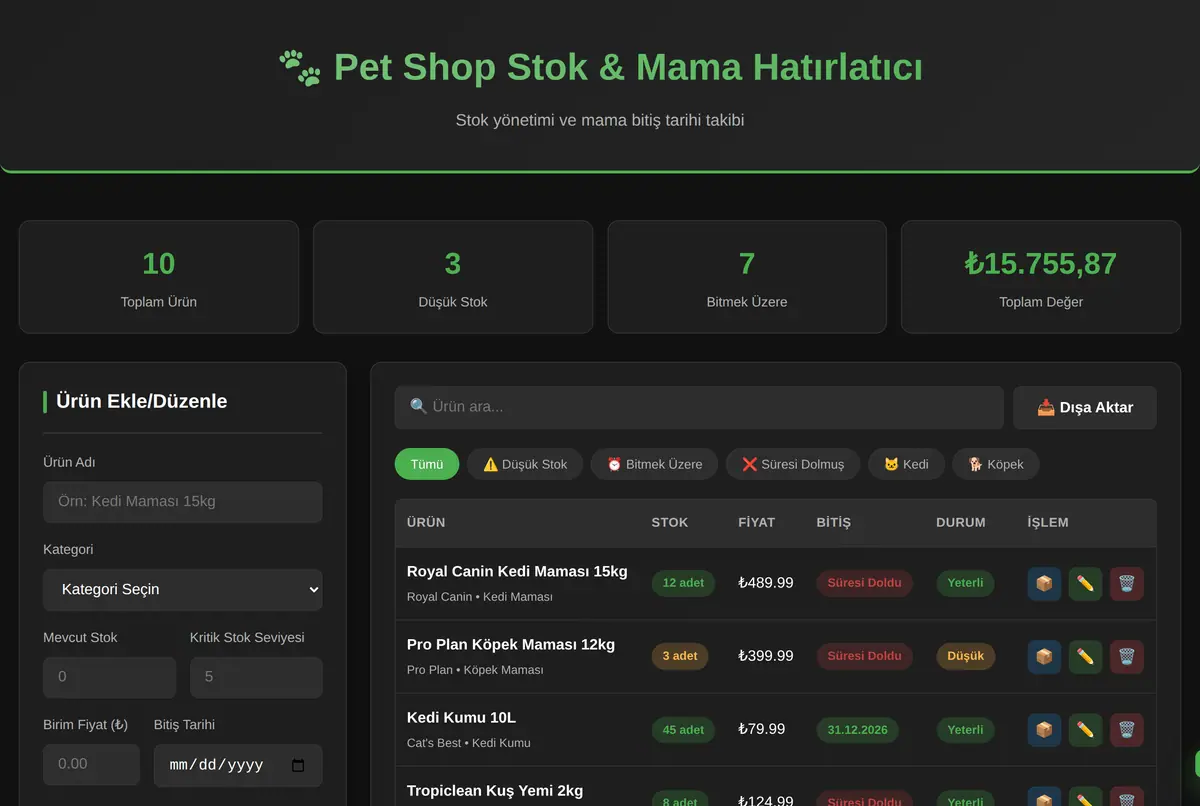
Task: Click the Ürün Adı input field
Action: point(182,502)
